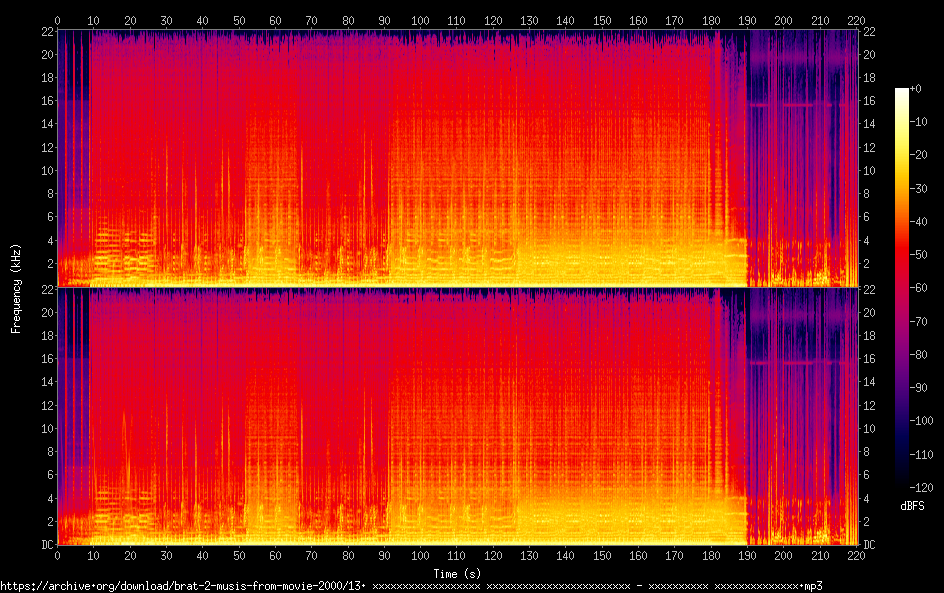Click the "130" tick on the bottom time axis
This screenshot has width=944, height=593.
point(529,556)
